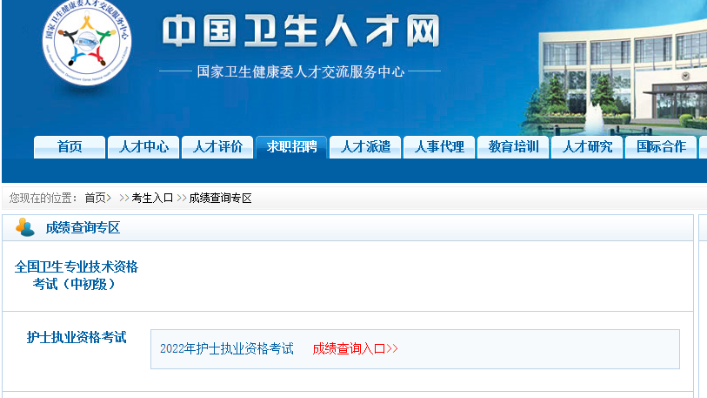Switch to the 人才研究 tab

tap(587, 147)
